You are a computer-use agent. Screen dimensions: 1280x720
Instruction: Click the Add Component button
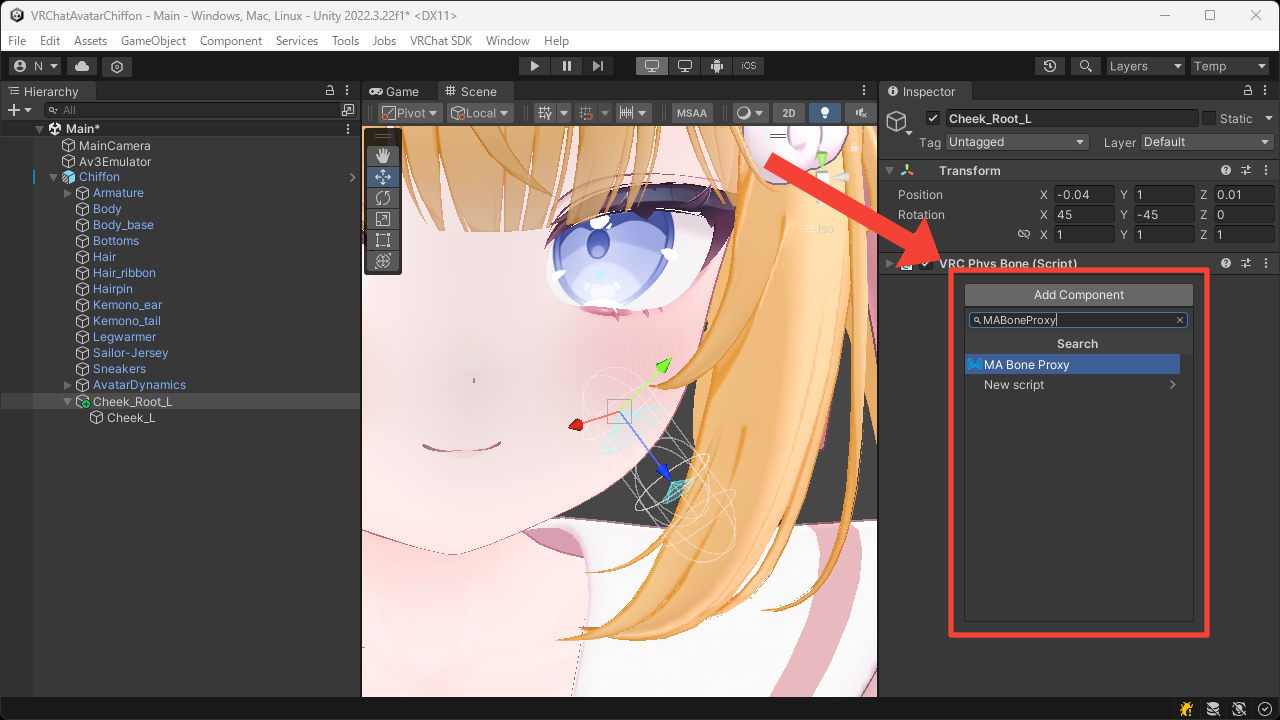pyautogui.click(x=1078, y=294)
